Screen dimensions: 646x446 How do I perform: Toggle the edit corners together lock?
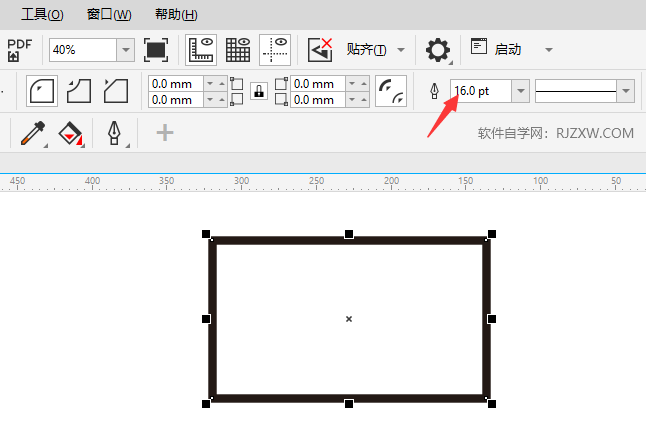tap(259, 91)
